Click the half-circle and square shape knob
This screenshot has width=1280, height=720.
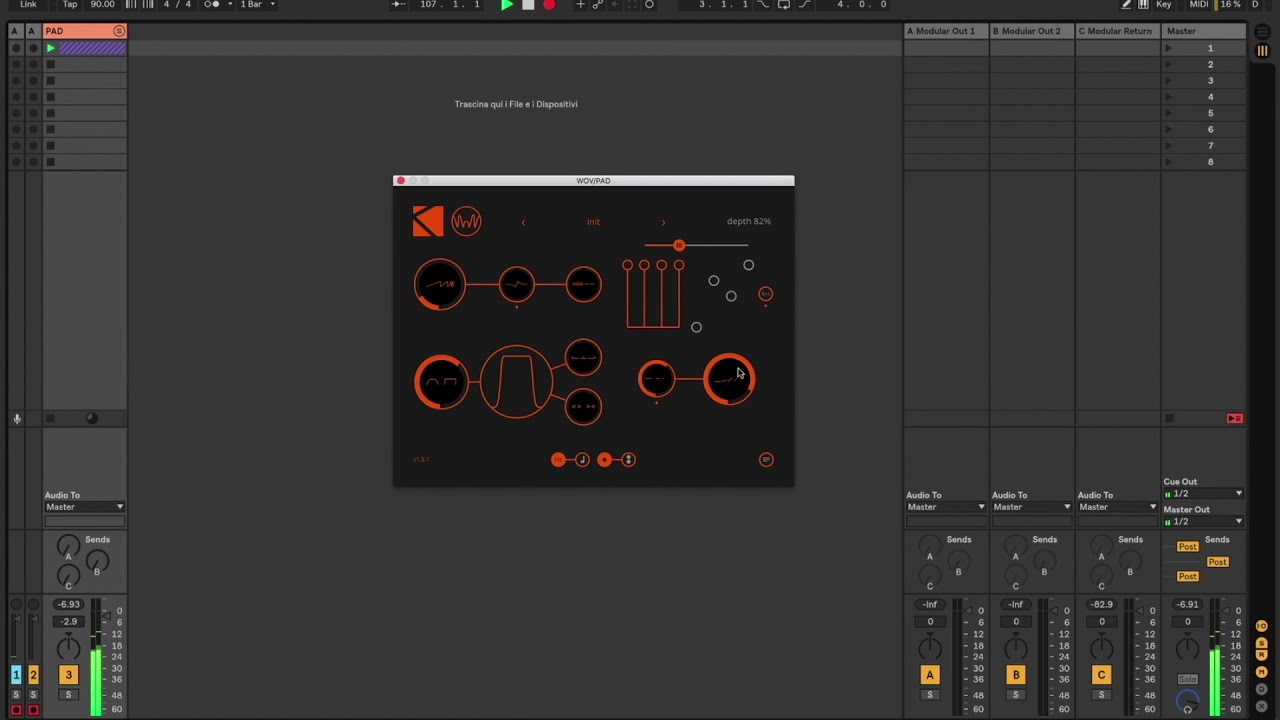click(441, 381)
